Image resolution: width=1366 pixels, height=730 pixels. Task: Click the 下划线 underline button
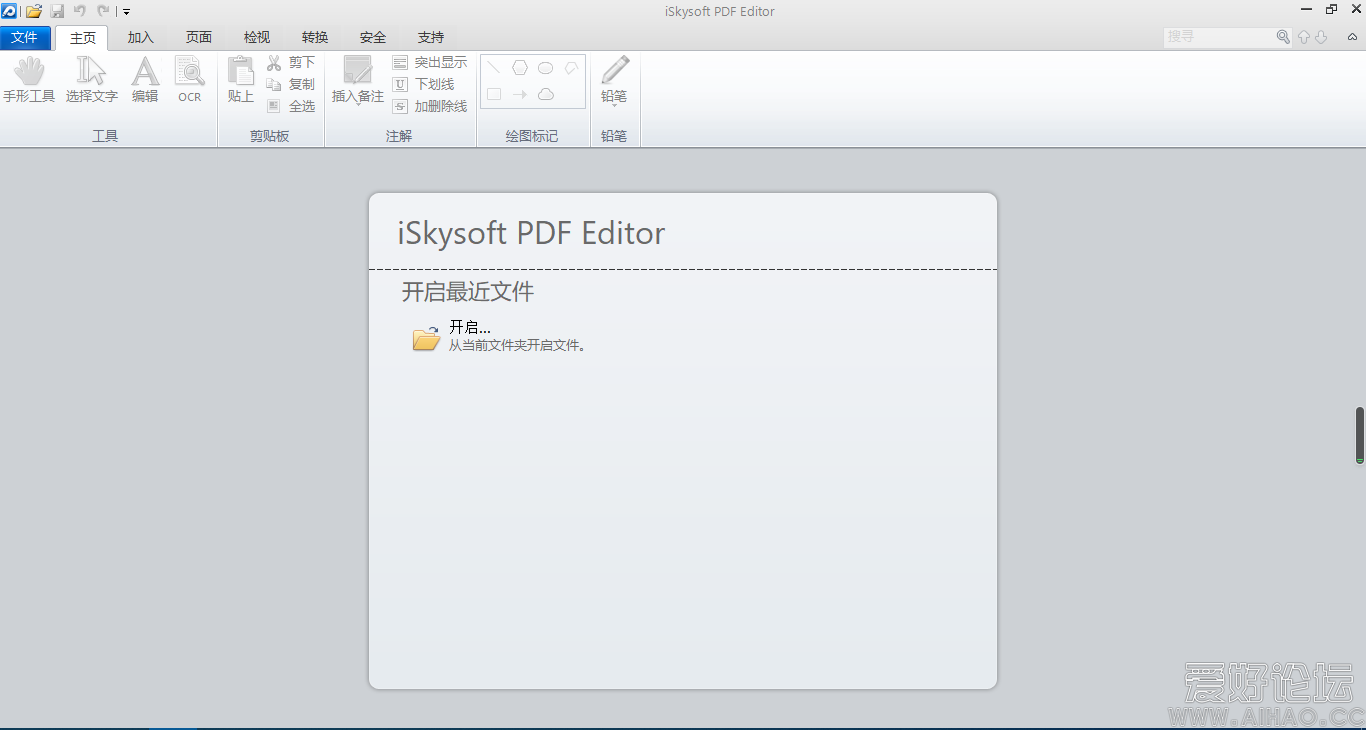[x=424, y=84]
